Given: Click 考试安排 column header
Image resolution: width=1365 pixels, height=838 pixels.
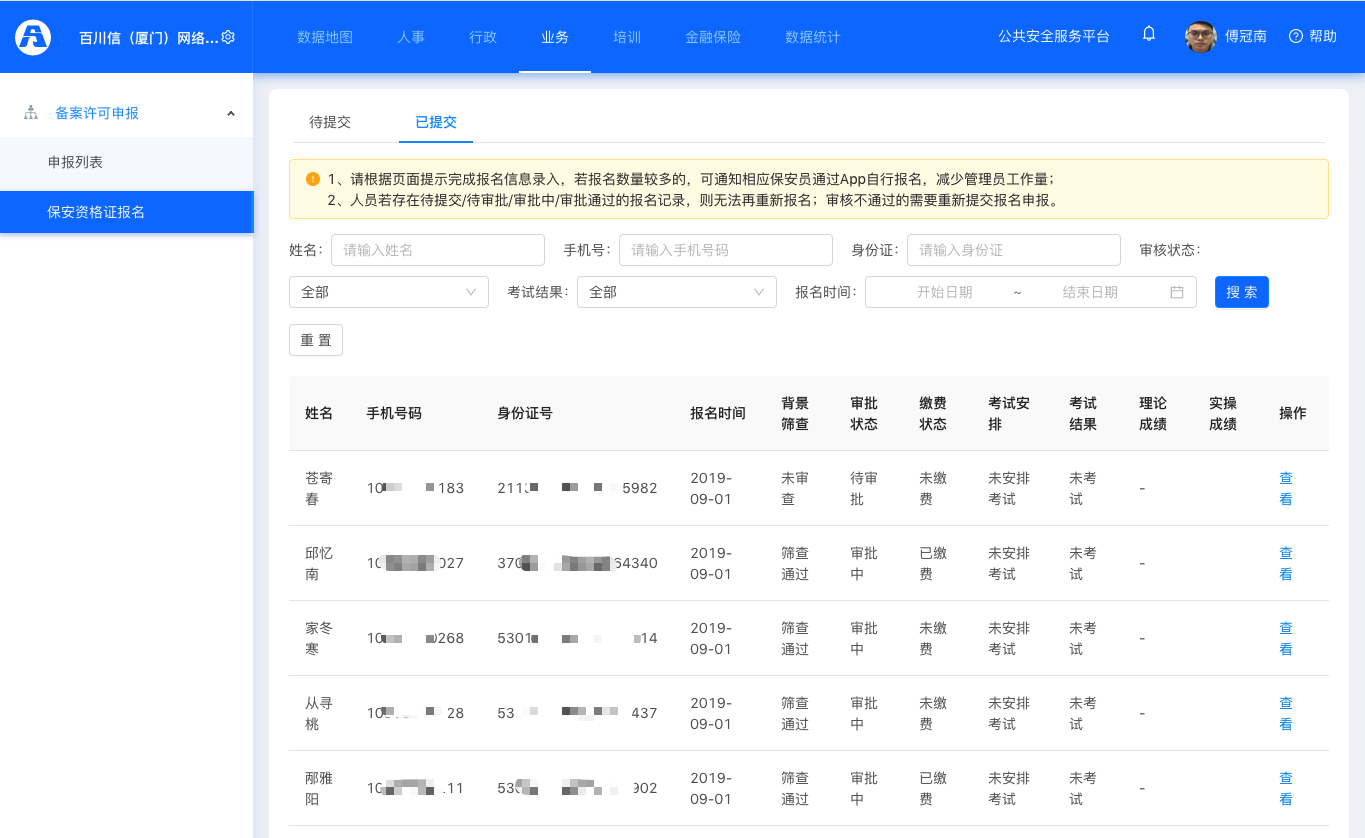Looking at the screenshot, I should pyautogui.click(x=1009, y=413).
